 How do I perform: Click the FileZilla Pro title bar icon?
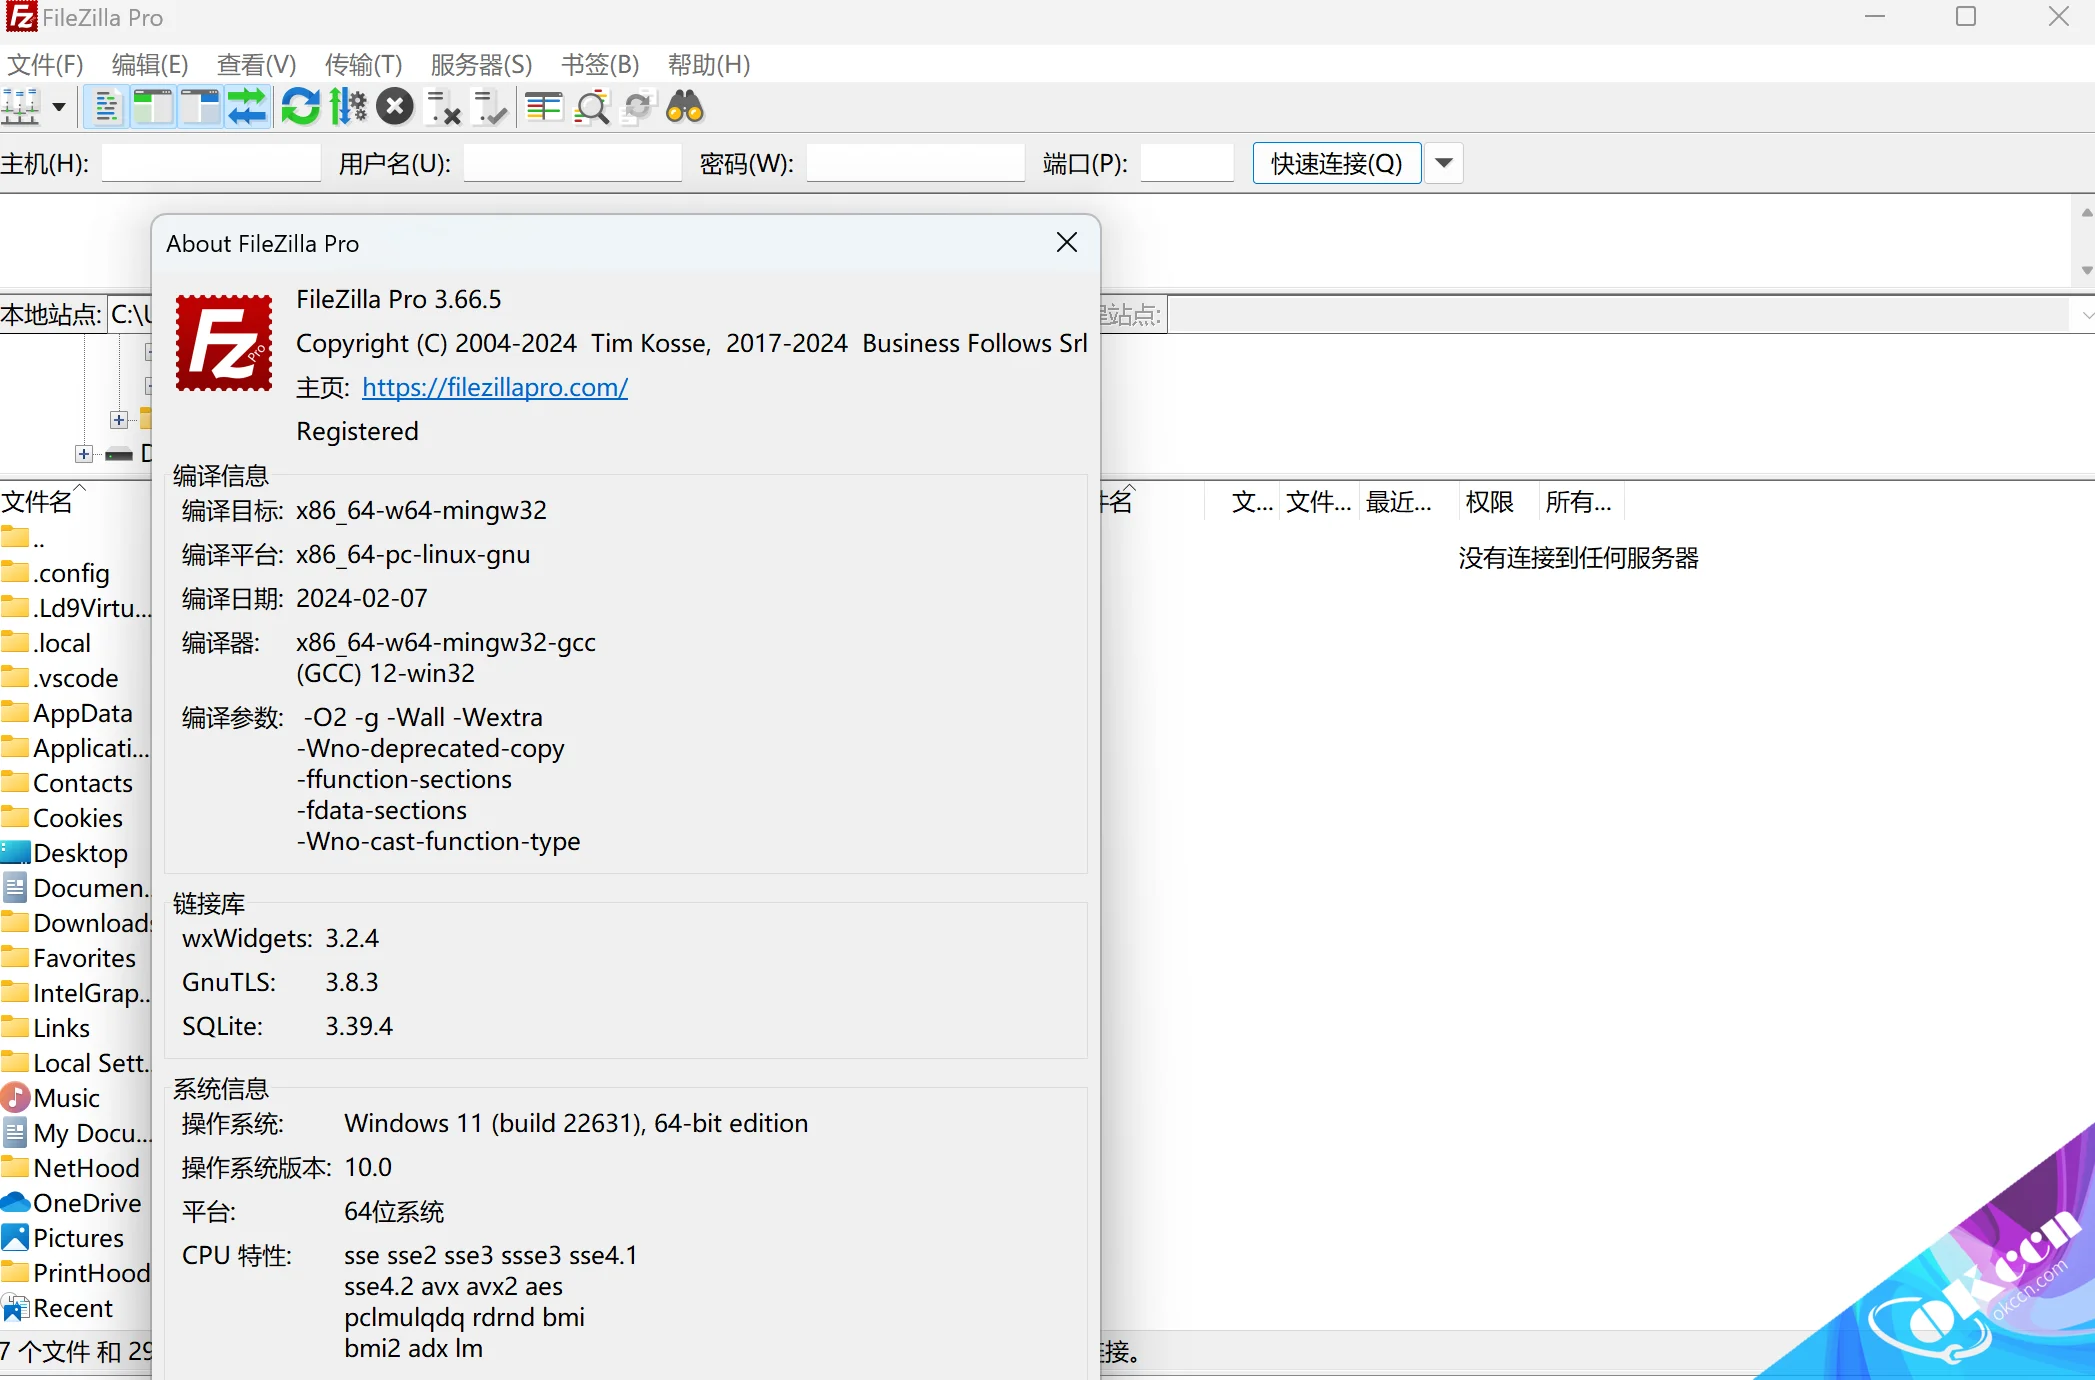pos(20,17)
